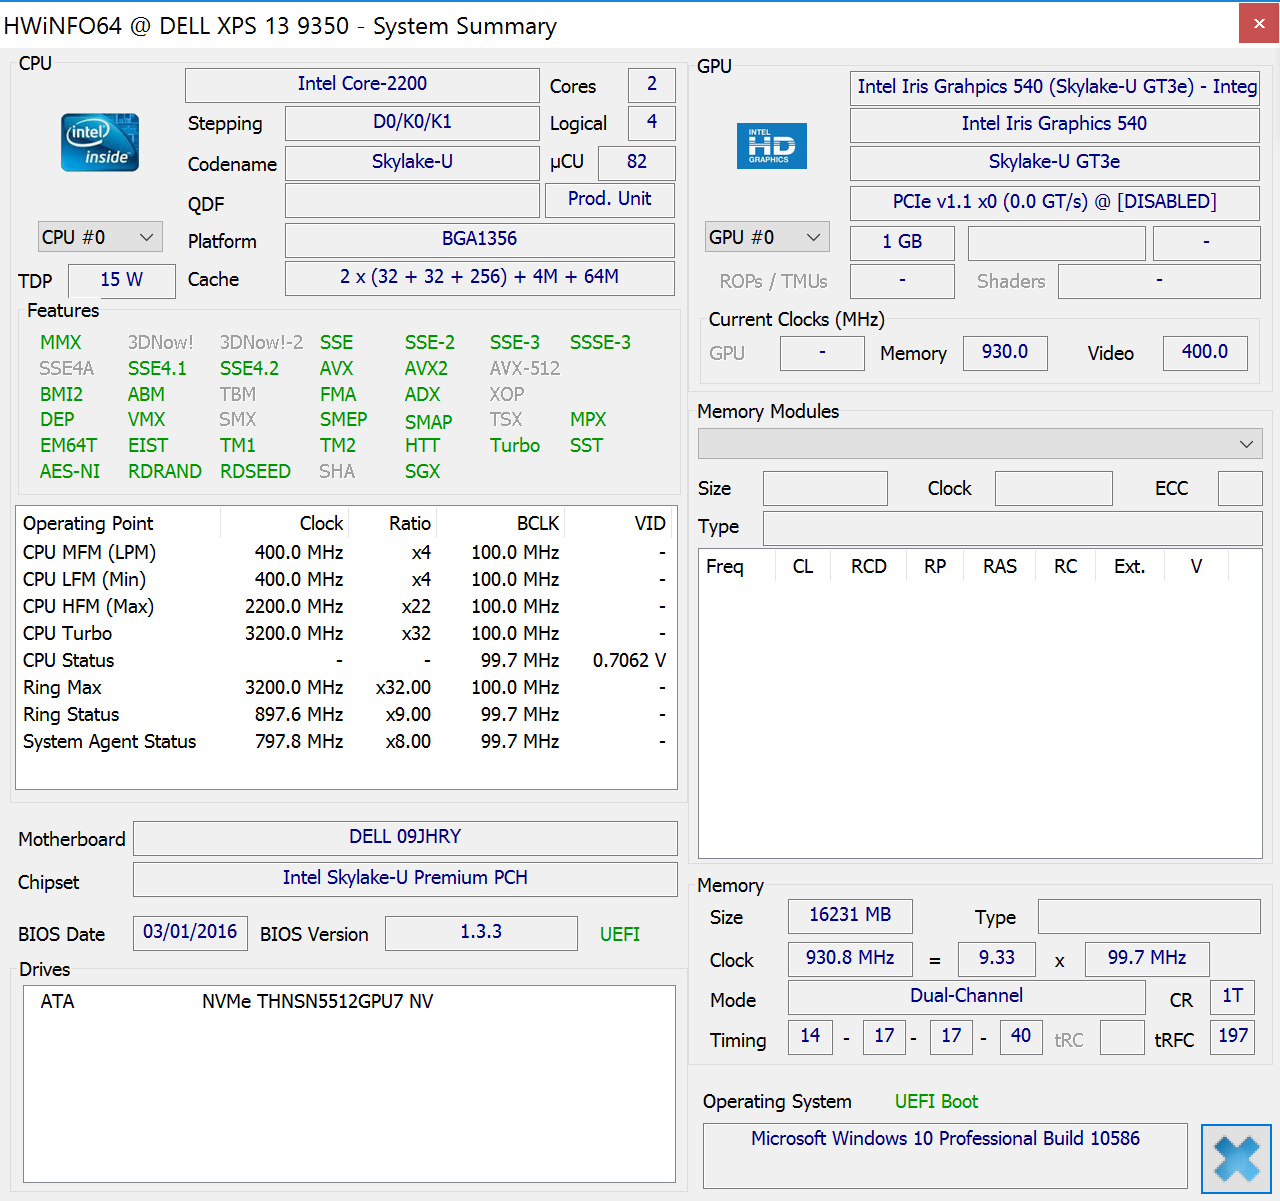Click the Dual-Channel mode field
1280x1201 pixels.
[967, 996]
